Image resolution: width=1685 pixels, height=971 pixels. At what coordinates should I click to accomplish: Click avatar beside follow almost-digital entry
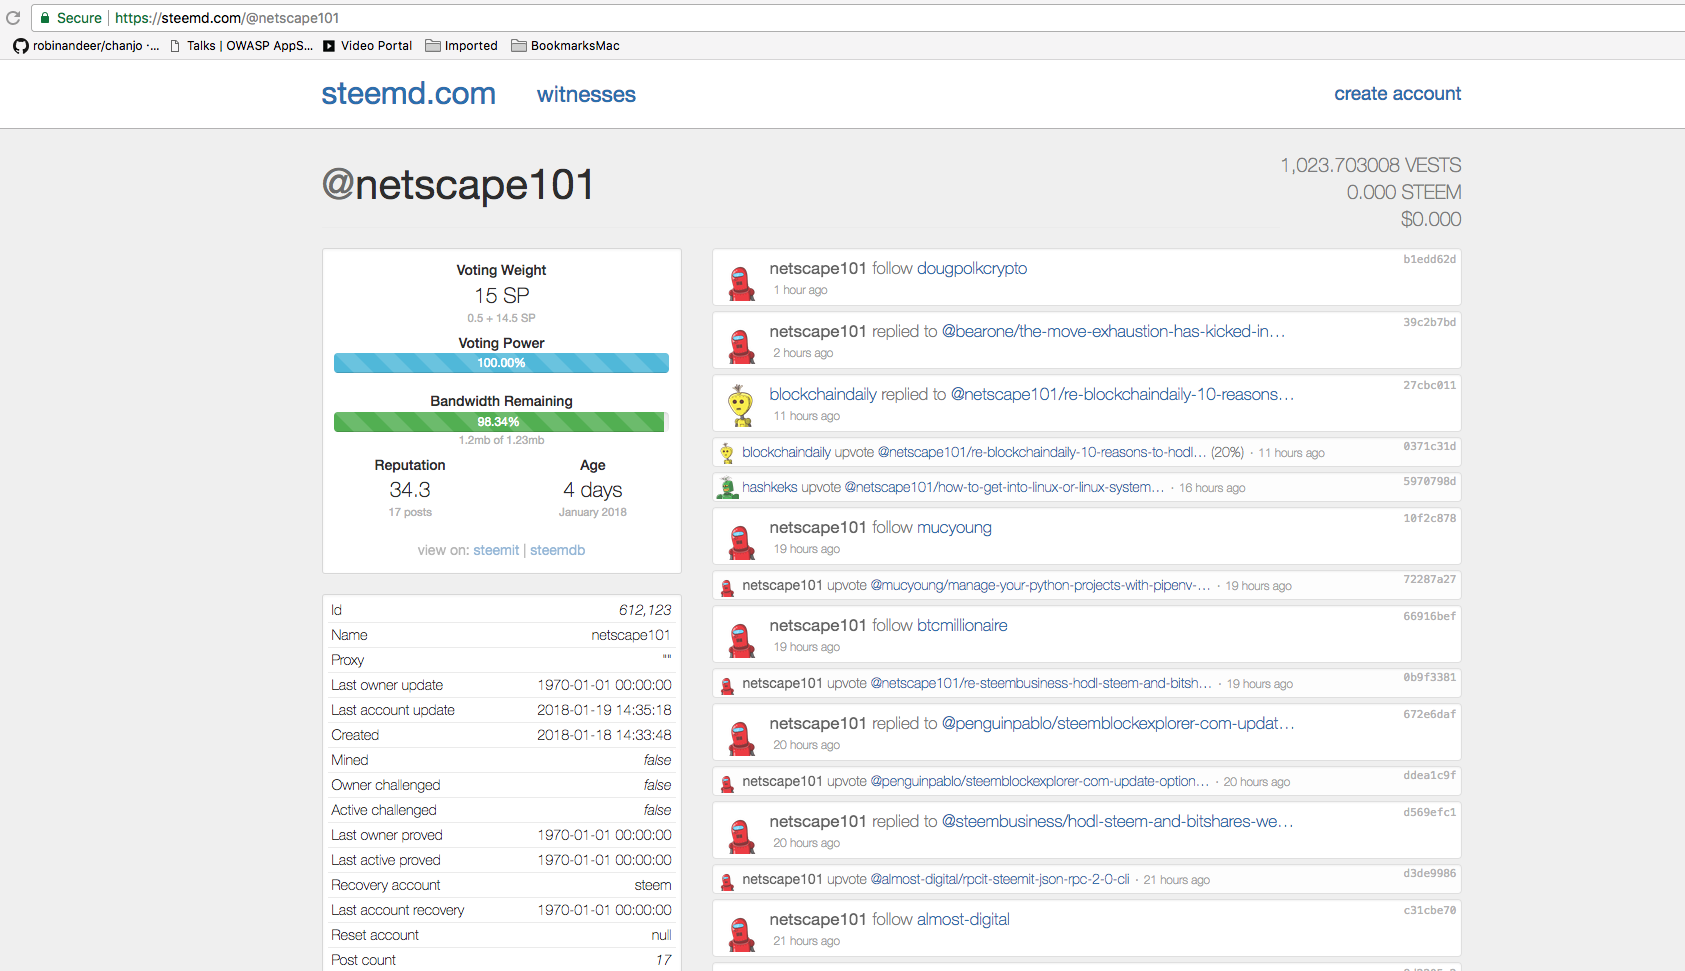tap(741, 934)
